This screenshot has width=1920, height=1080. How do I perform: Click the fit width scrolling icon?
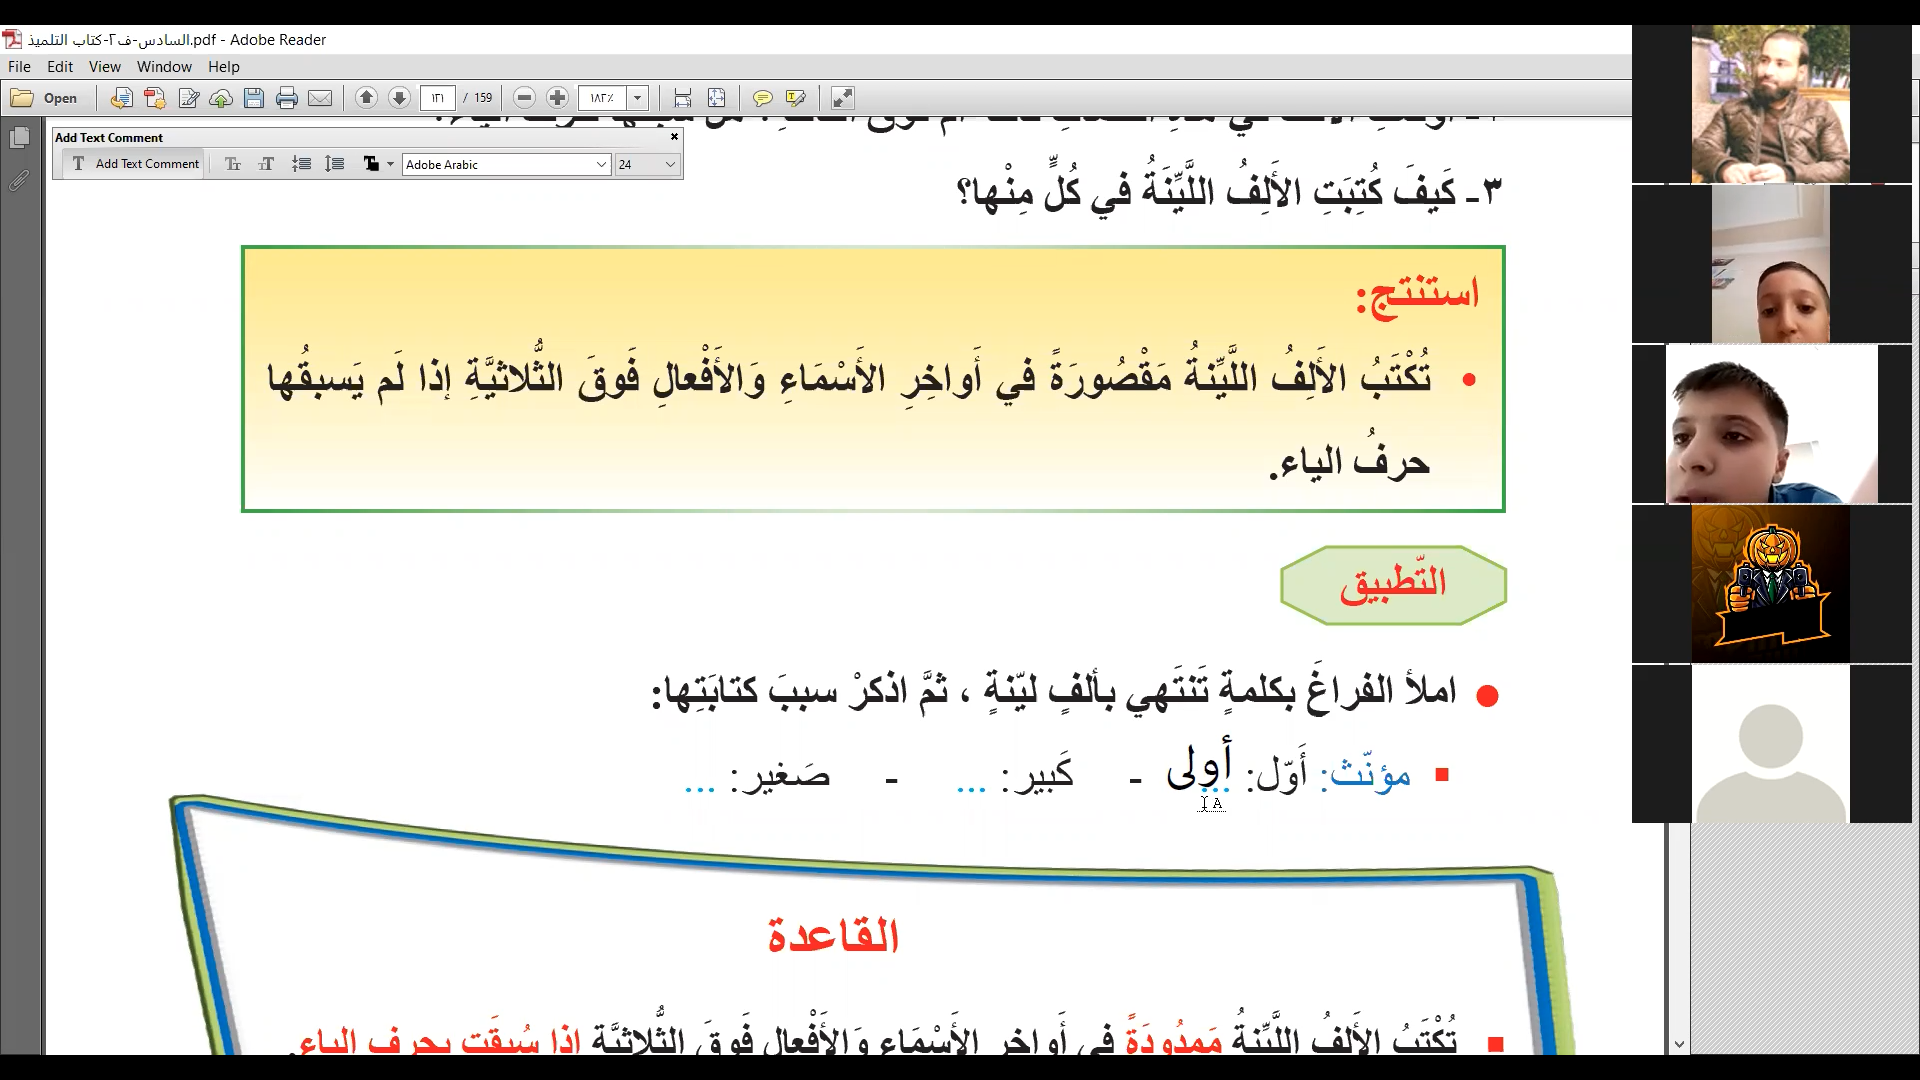683,98
